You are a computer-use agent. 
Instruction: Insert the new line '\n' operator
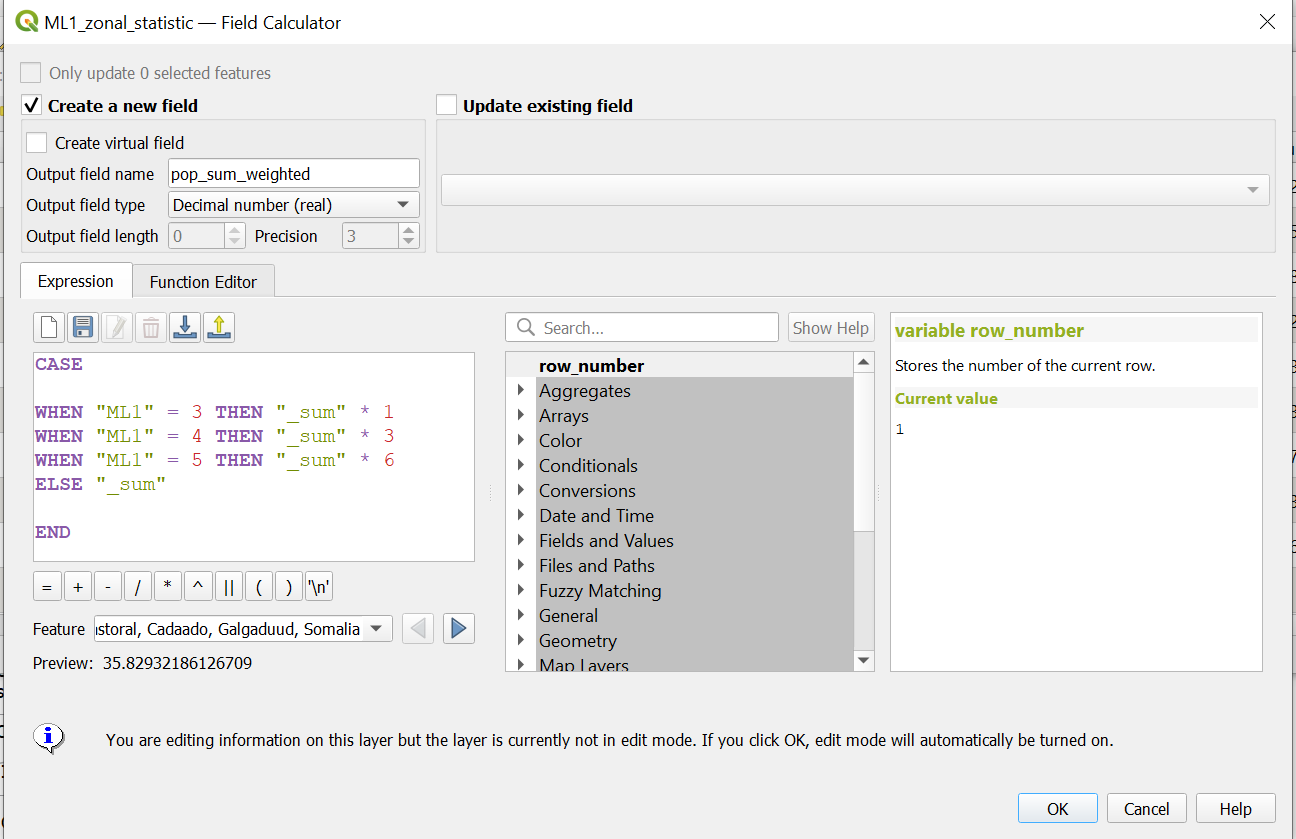coord(319,587)
